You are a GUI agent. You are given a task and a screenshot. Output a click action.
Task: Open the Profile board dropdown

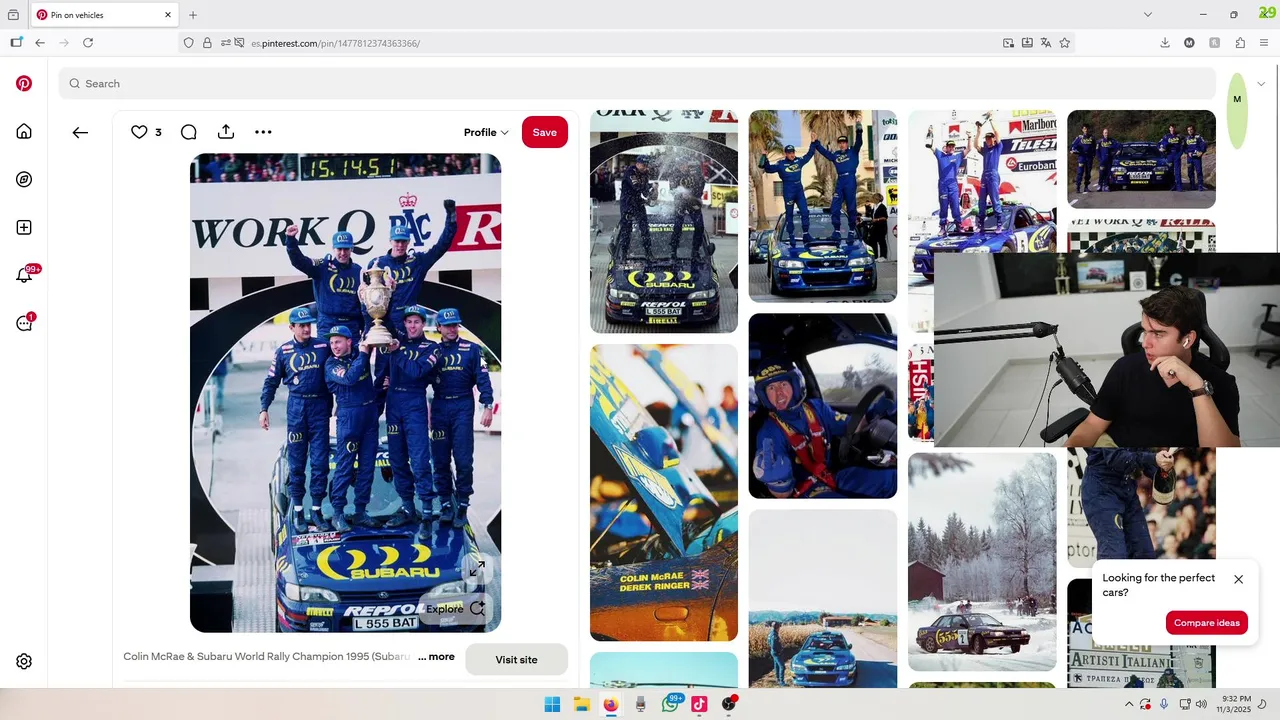click(x=486, y=132)
